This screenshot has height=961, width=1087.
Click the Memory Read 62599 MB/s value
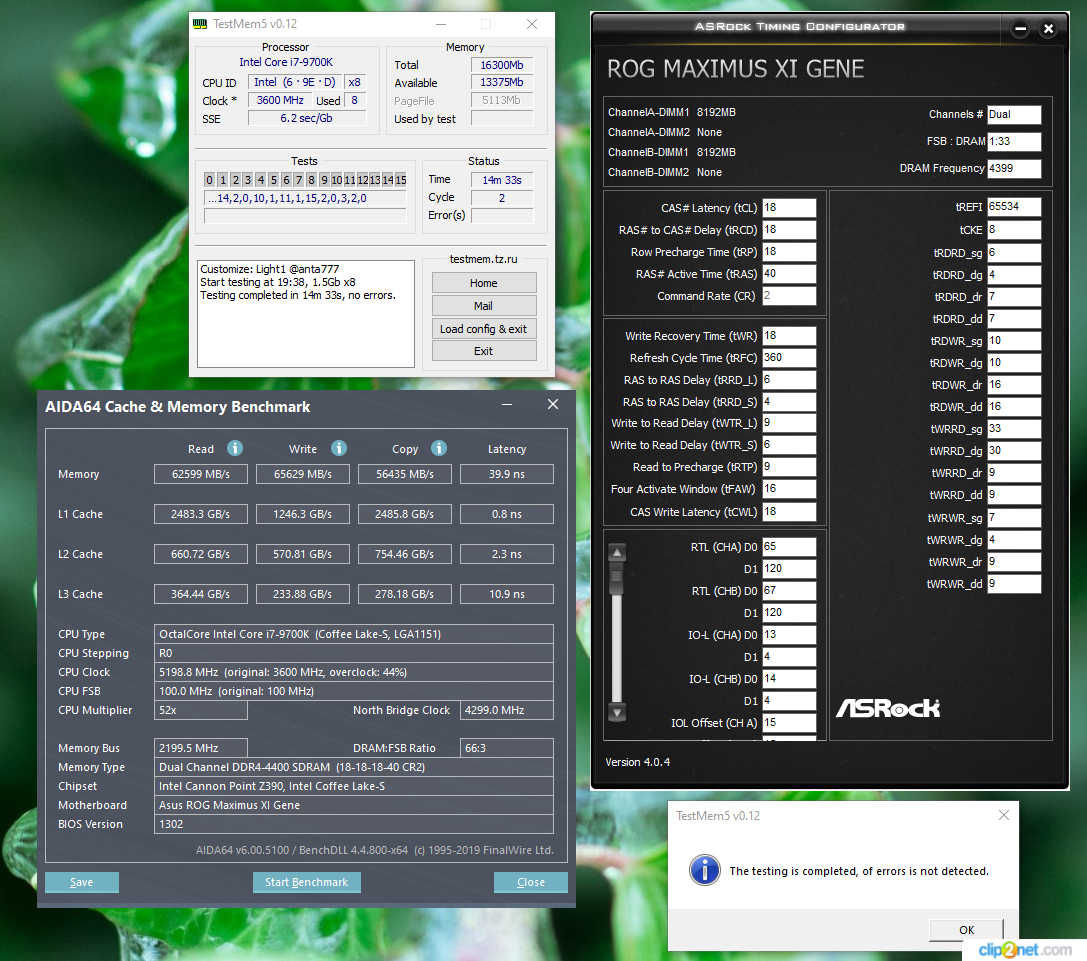[x=200, y=474]
